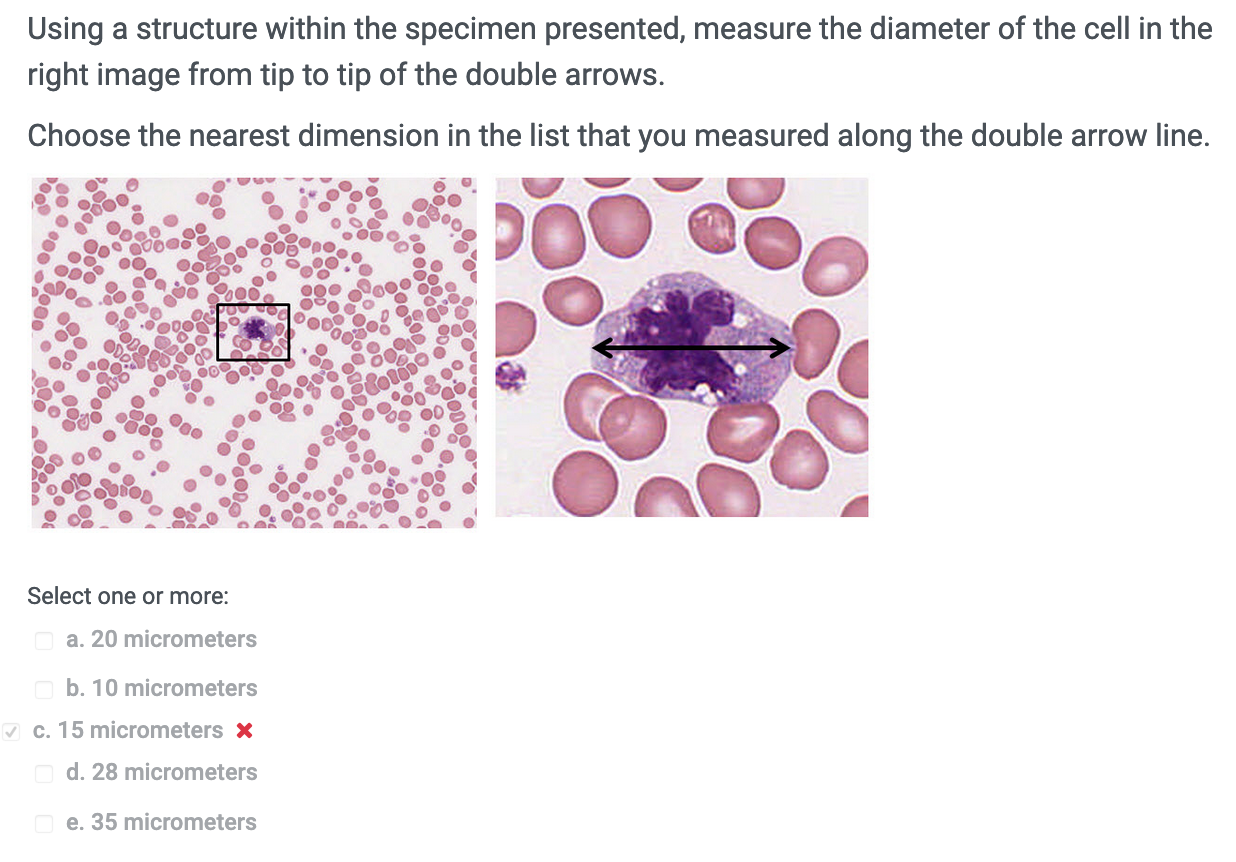Check the "d. 28 micrometers" checkbox
This screenshot has width=1236, height=862.
point(44,773)
